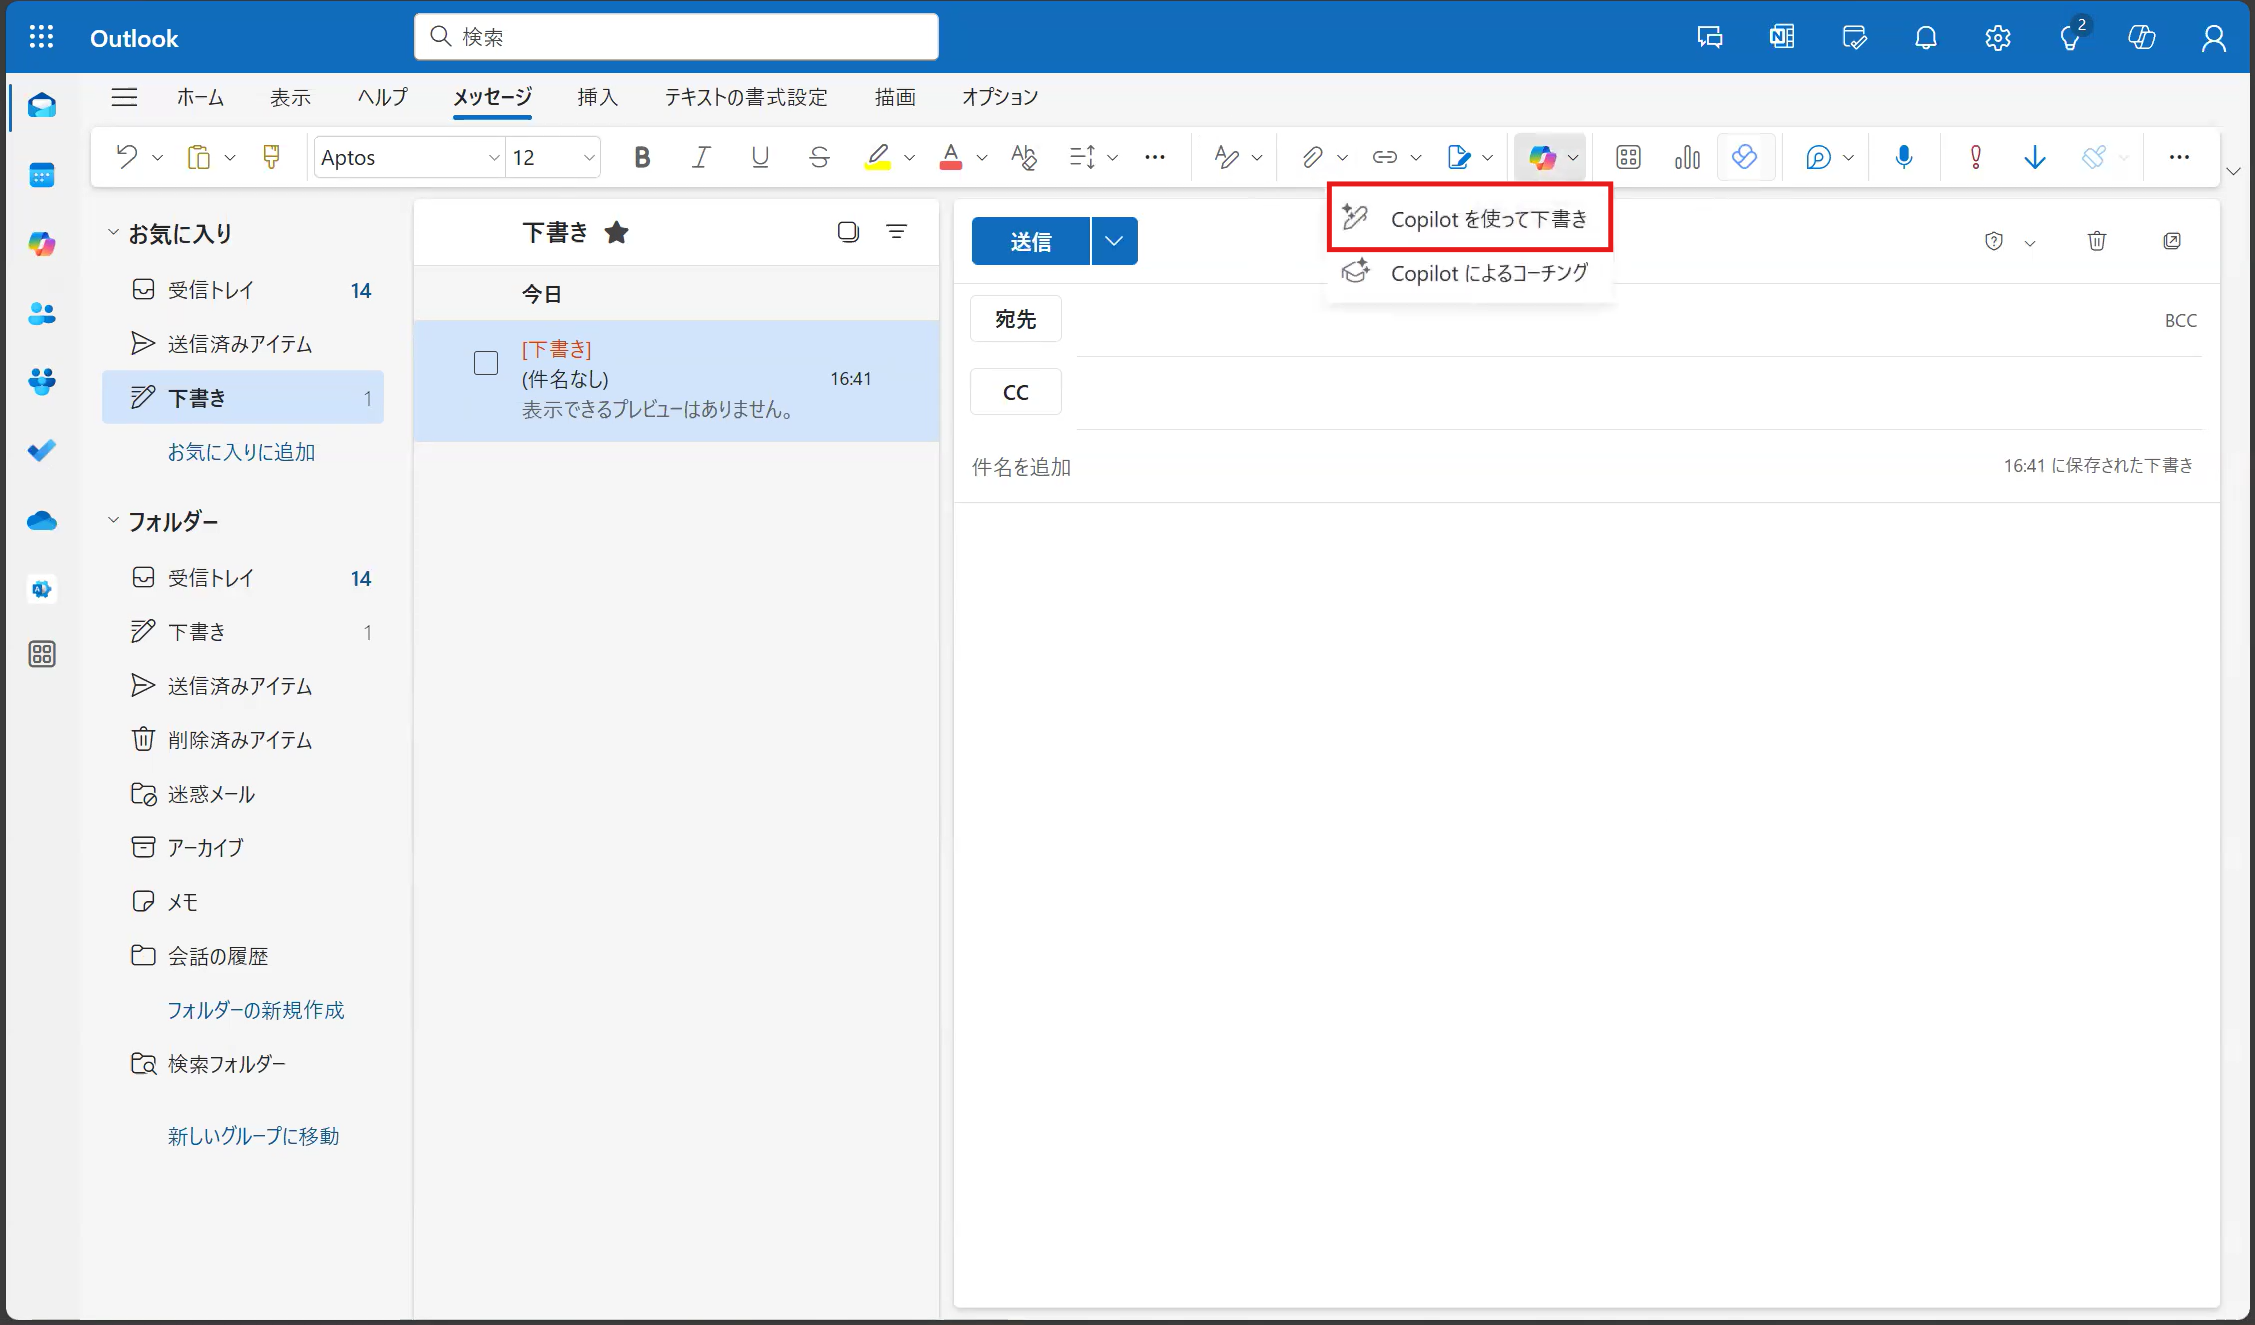
Task: Select checkbox for 件名なし draft
Action: (x=486, y=363)
